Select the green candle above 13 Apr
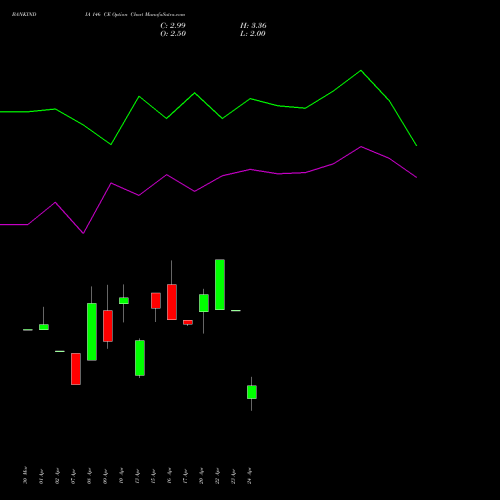The image size is (500, 500). pos(140,358)
